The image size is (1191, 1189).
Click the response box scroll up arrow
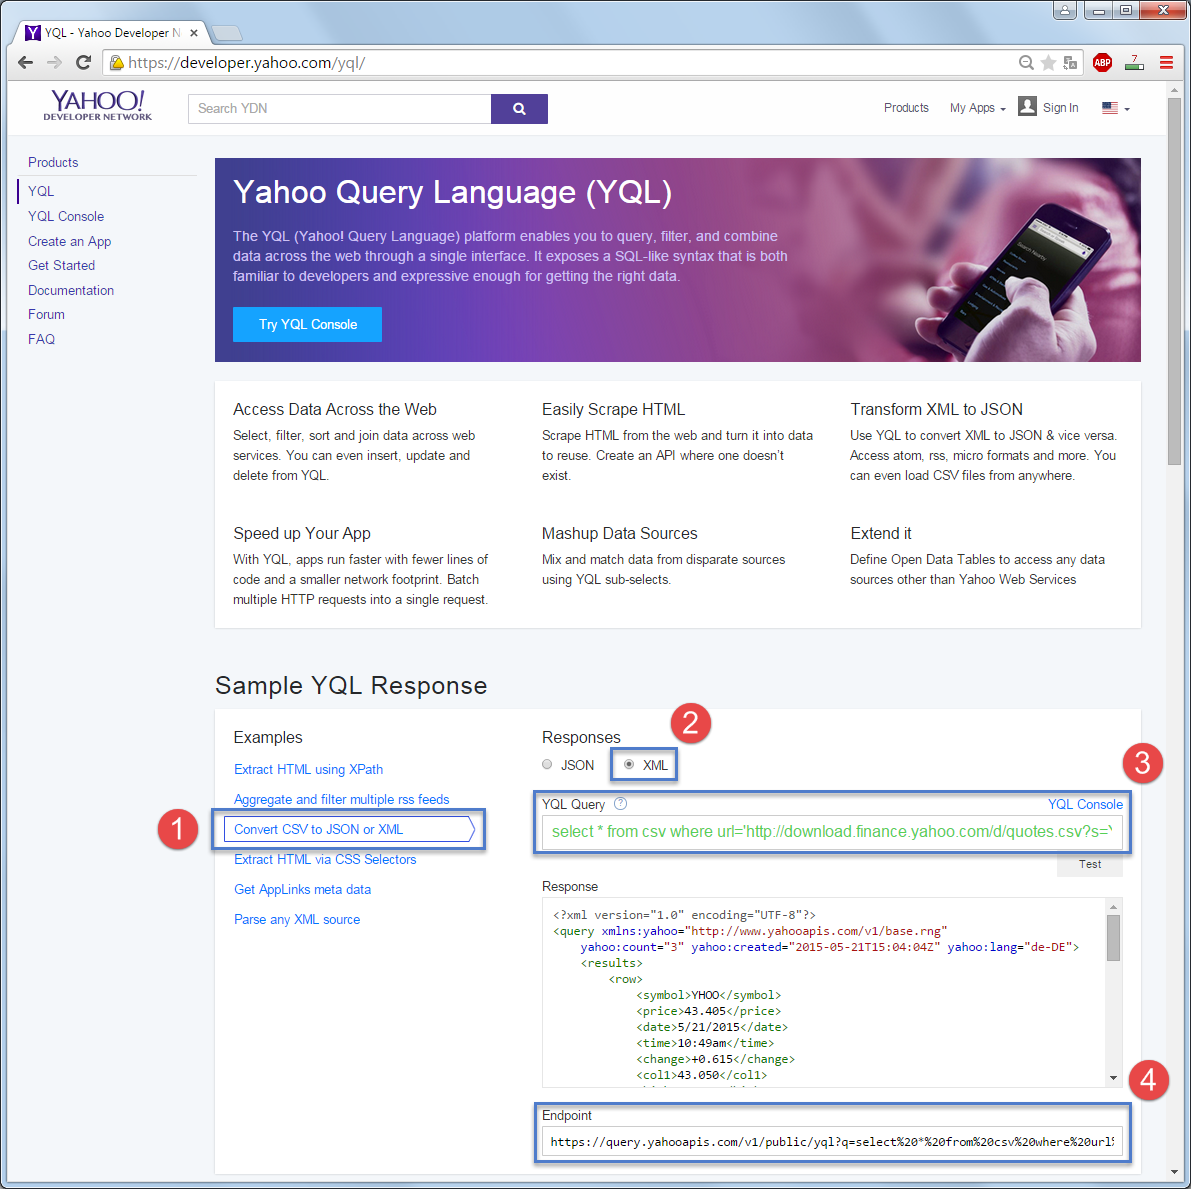tap(1114, 906)
